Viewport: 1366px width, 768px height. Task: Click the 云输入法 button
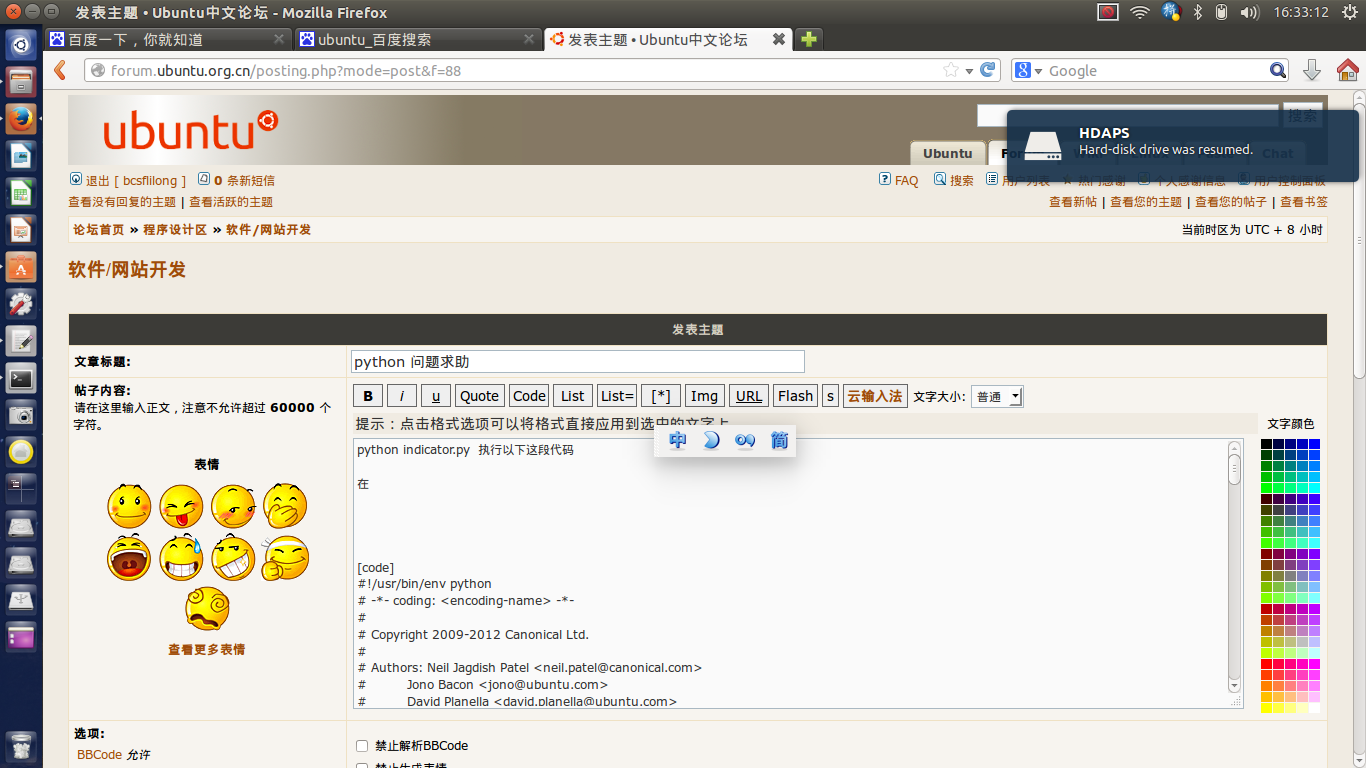coord(875,396)
